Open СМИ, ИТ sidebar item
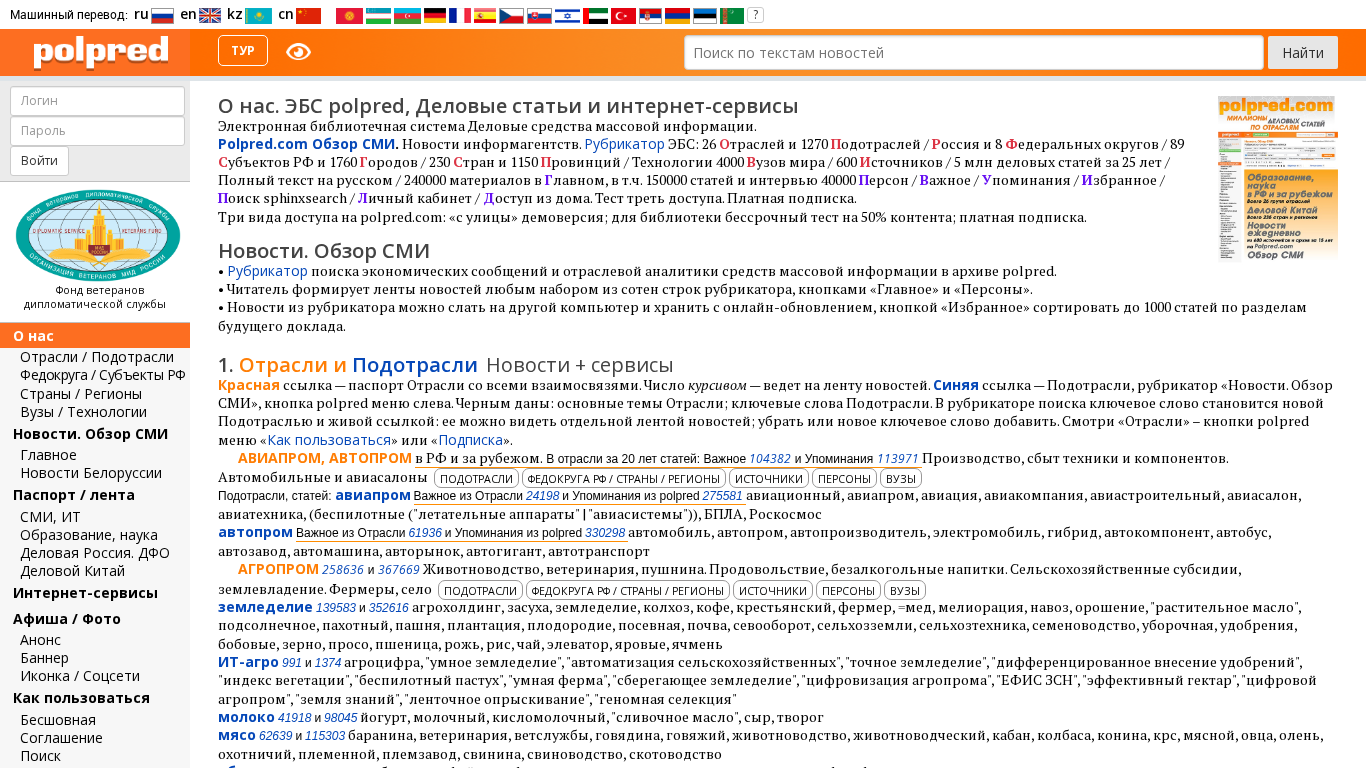The image size is (1366, 768). pos(50,517)
